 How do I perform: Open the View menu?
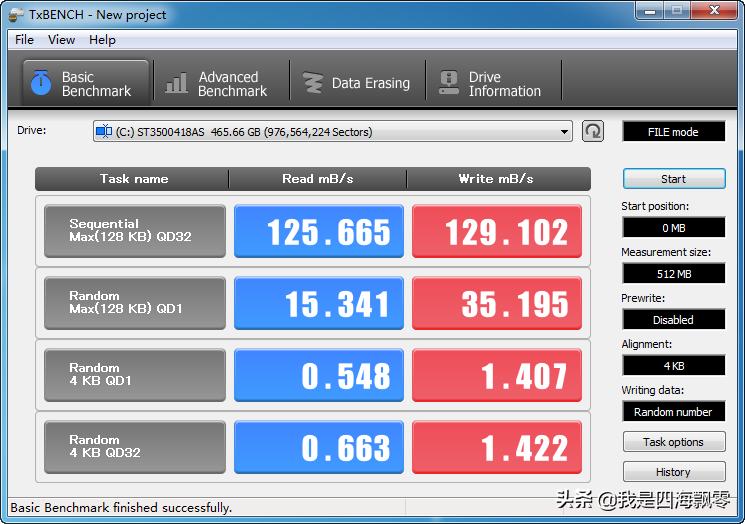61,40
